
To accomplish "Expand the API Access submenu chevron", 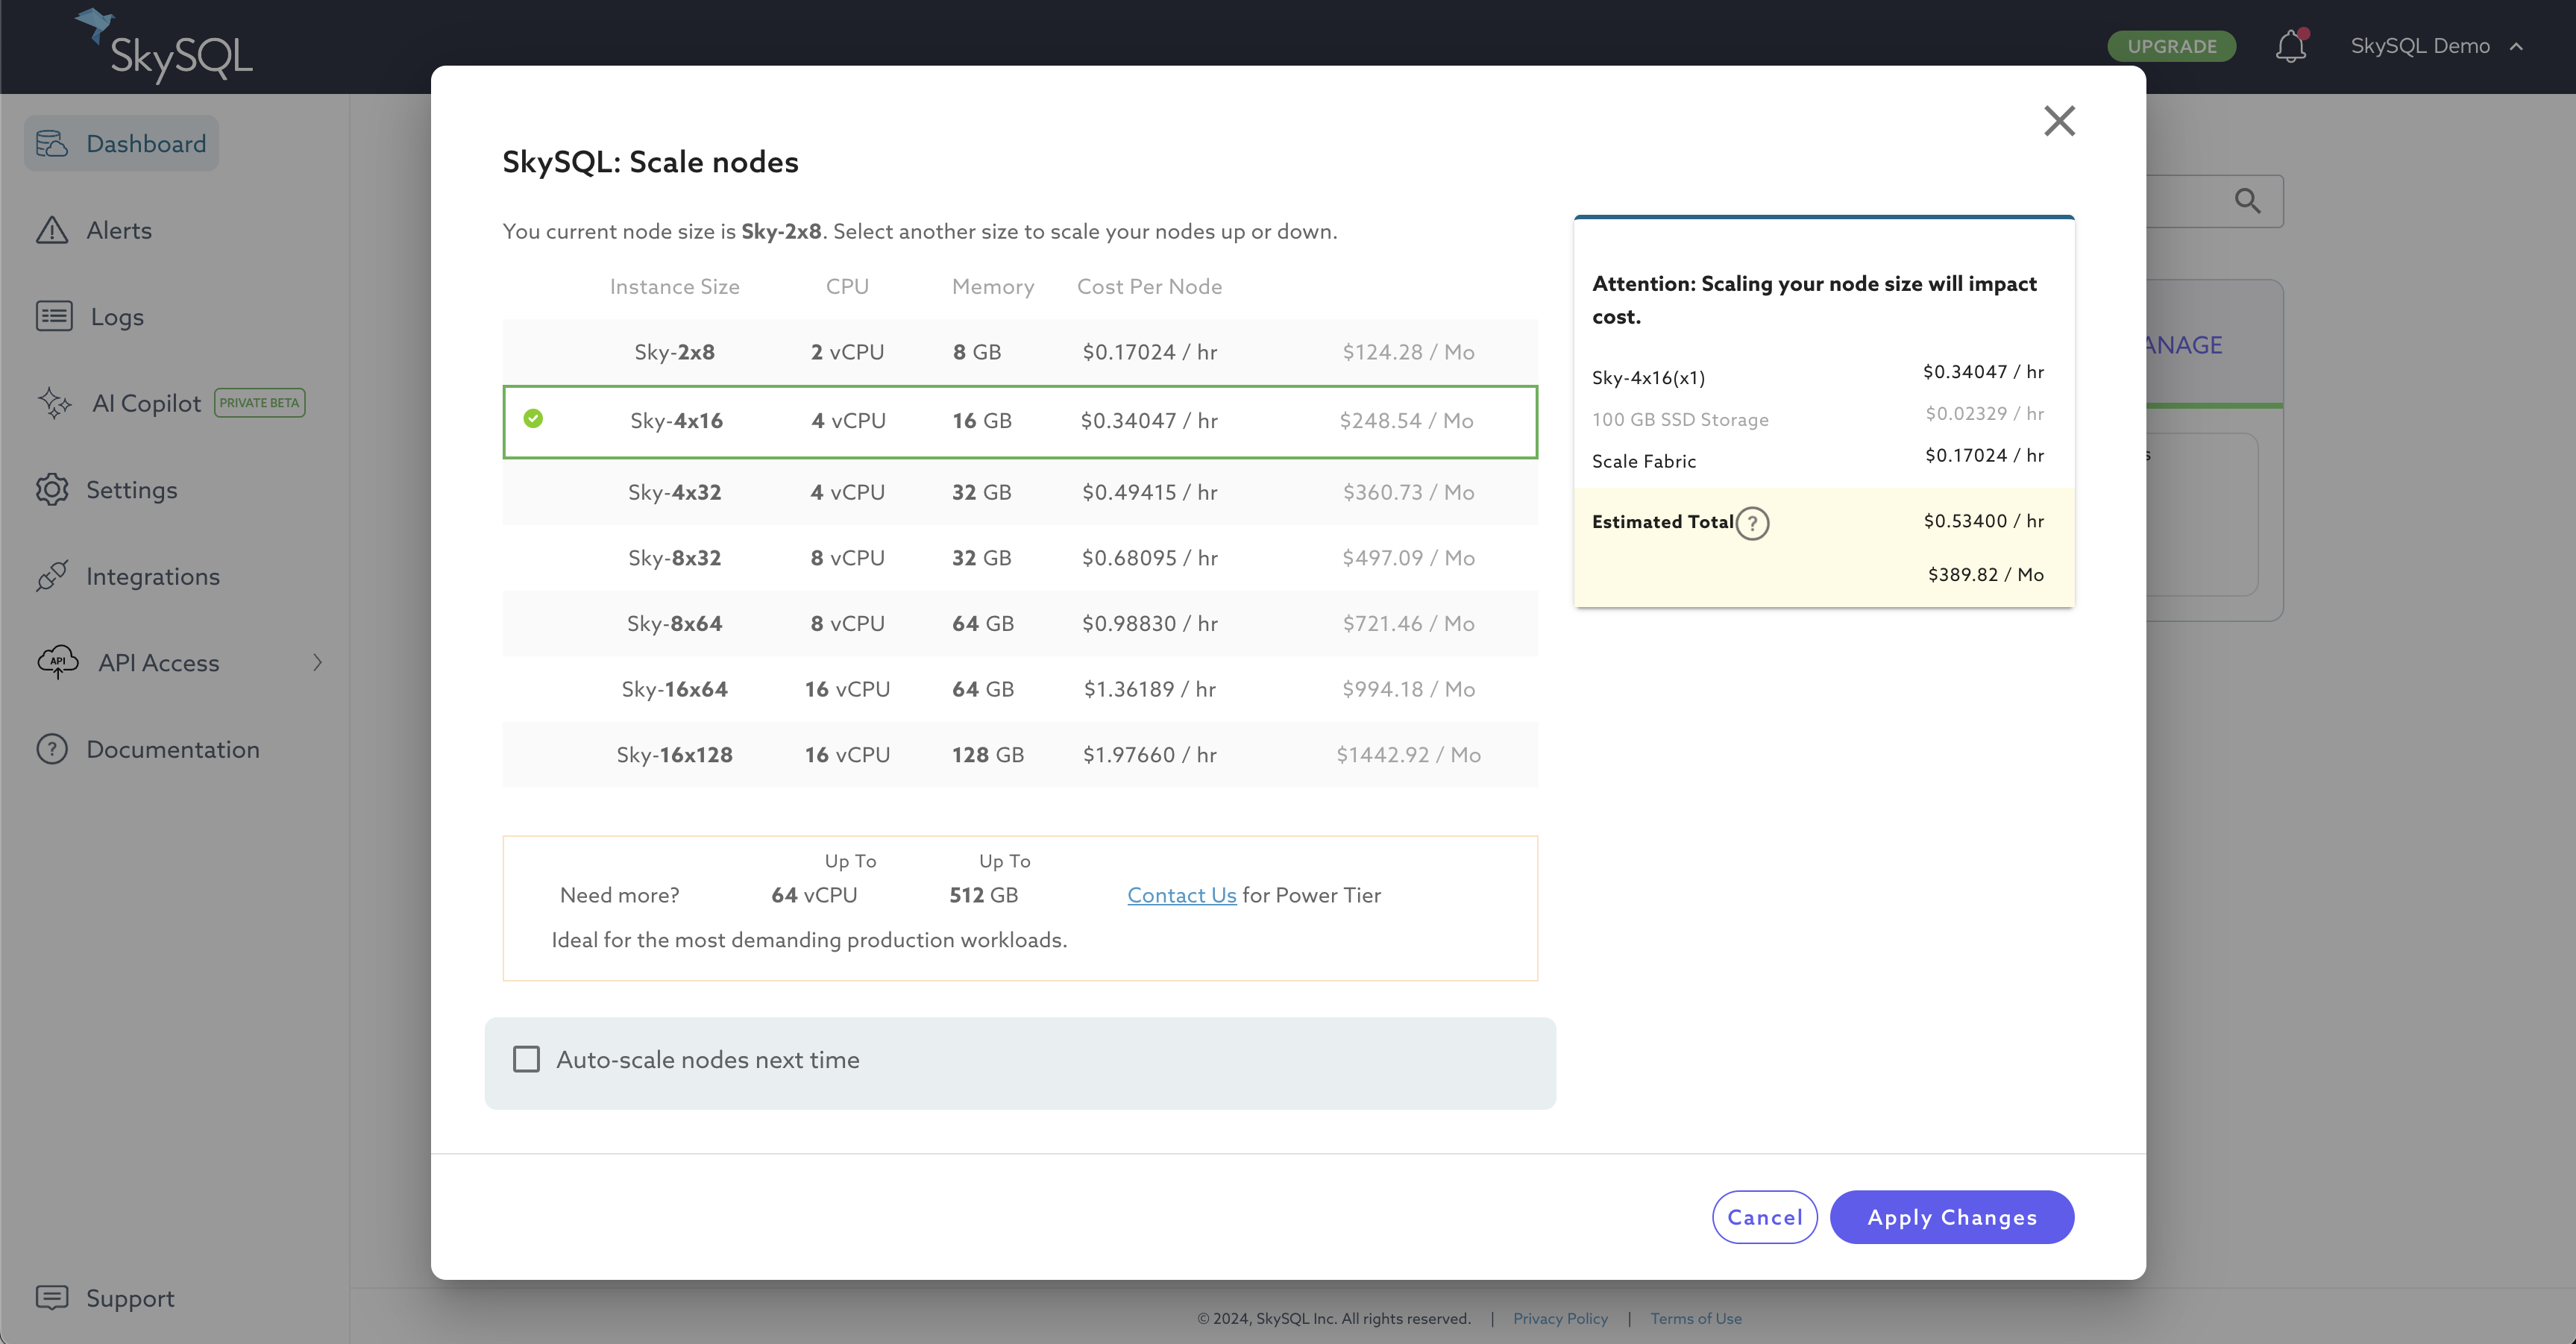I will 317,662.
